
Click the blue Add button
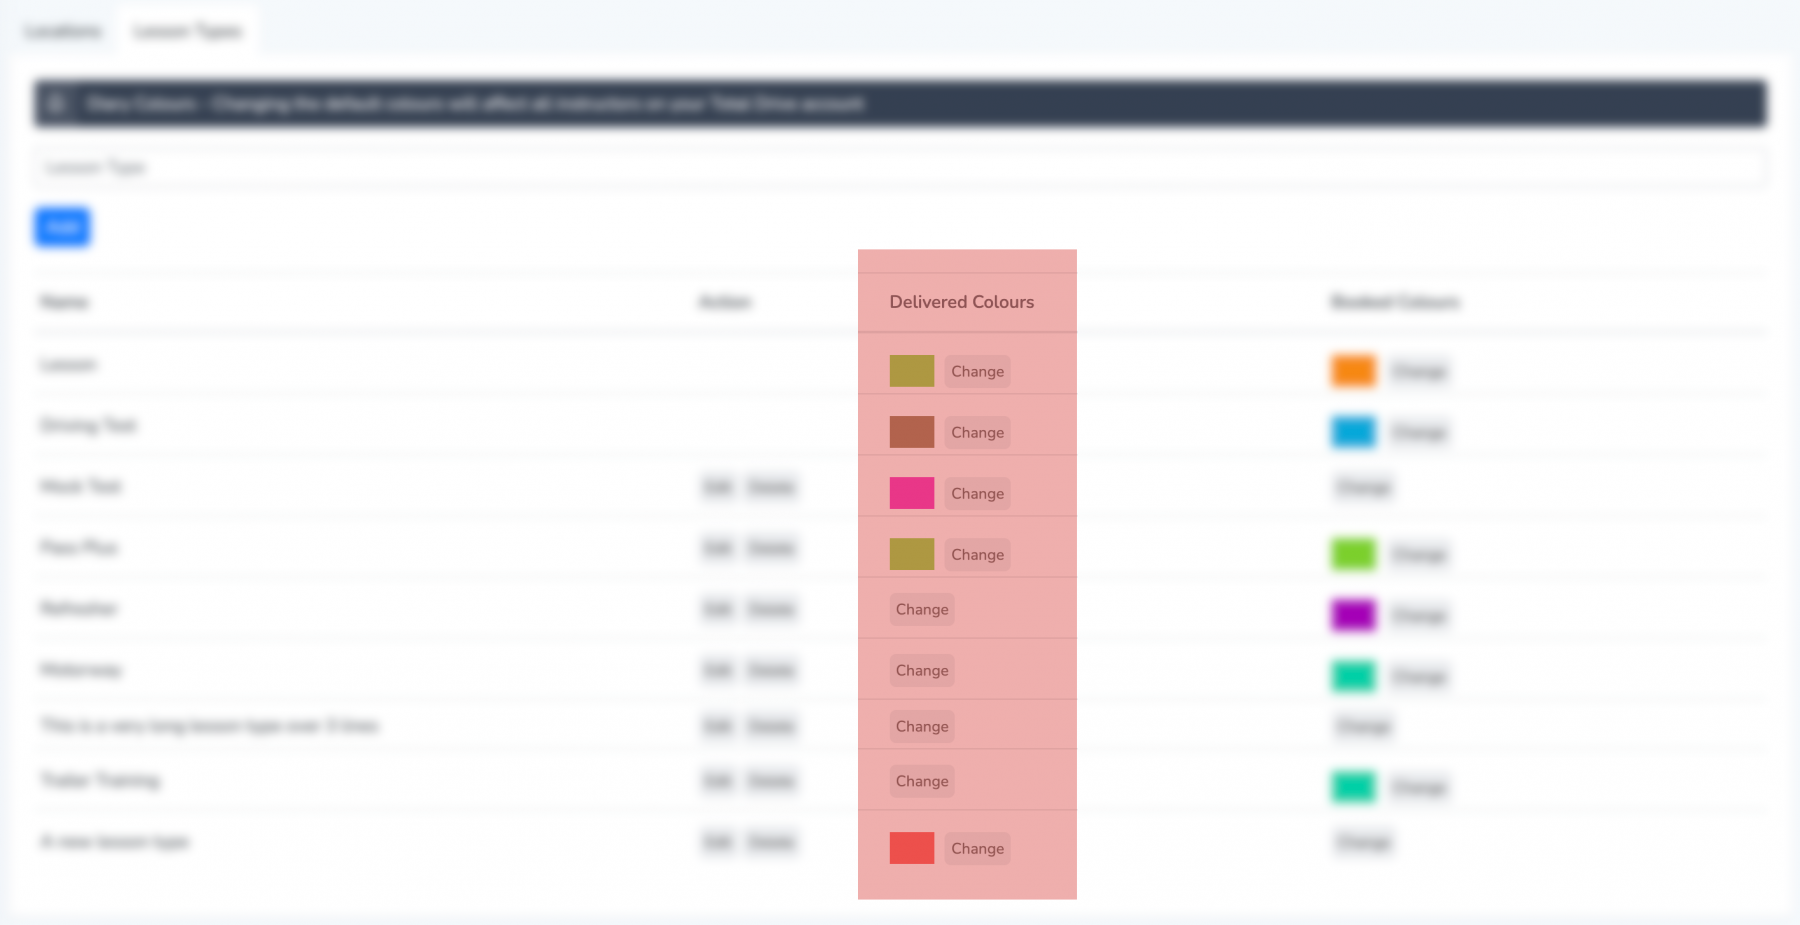click(62, 227)
